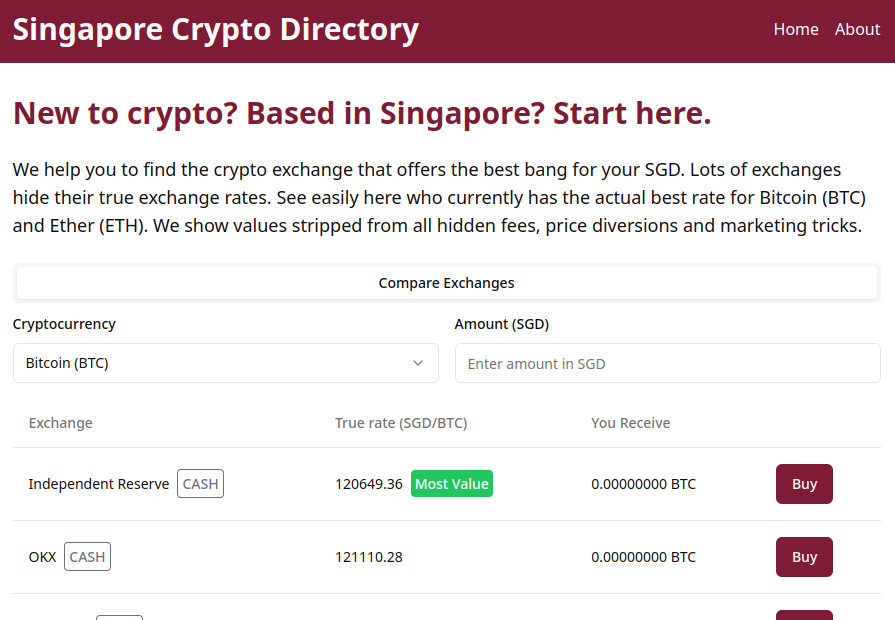This screenshot has width=895, height=620.
Task: Click the 0.00000000 BTC amount for OKX
Action: pyautogui.click(x=643, y=556)
